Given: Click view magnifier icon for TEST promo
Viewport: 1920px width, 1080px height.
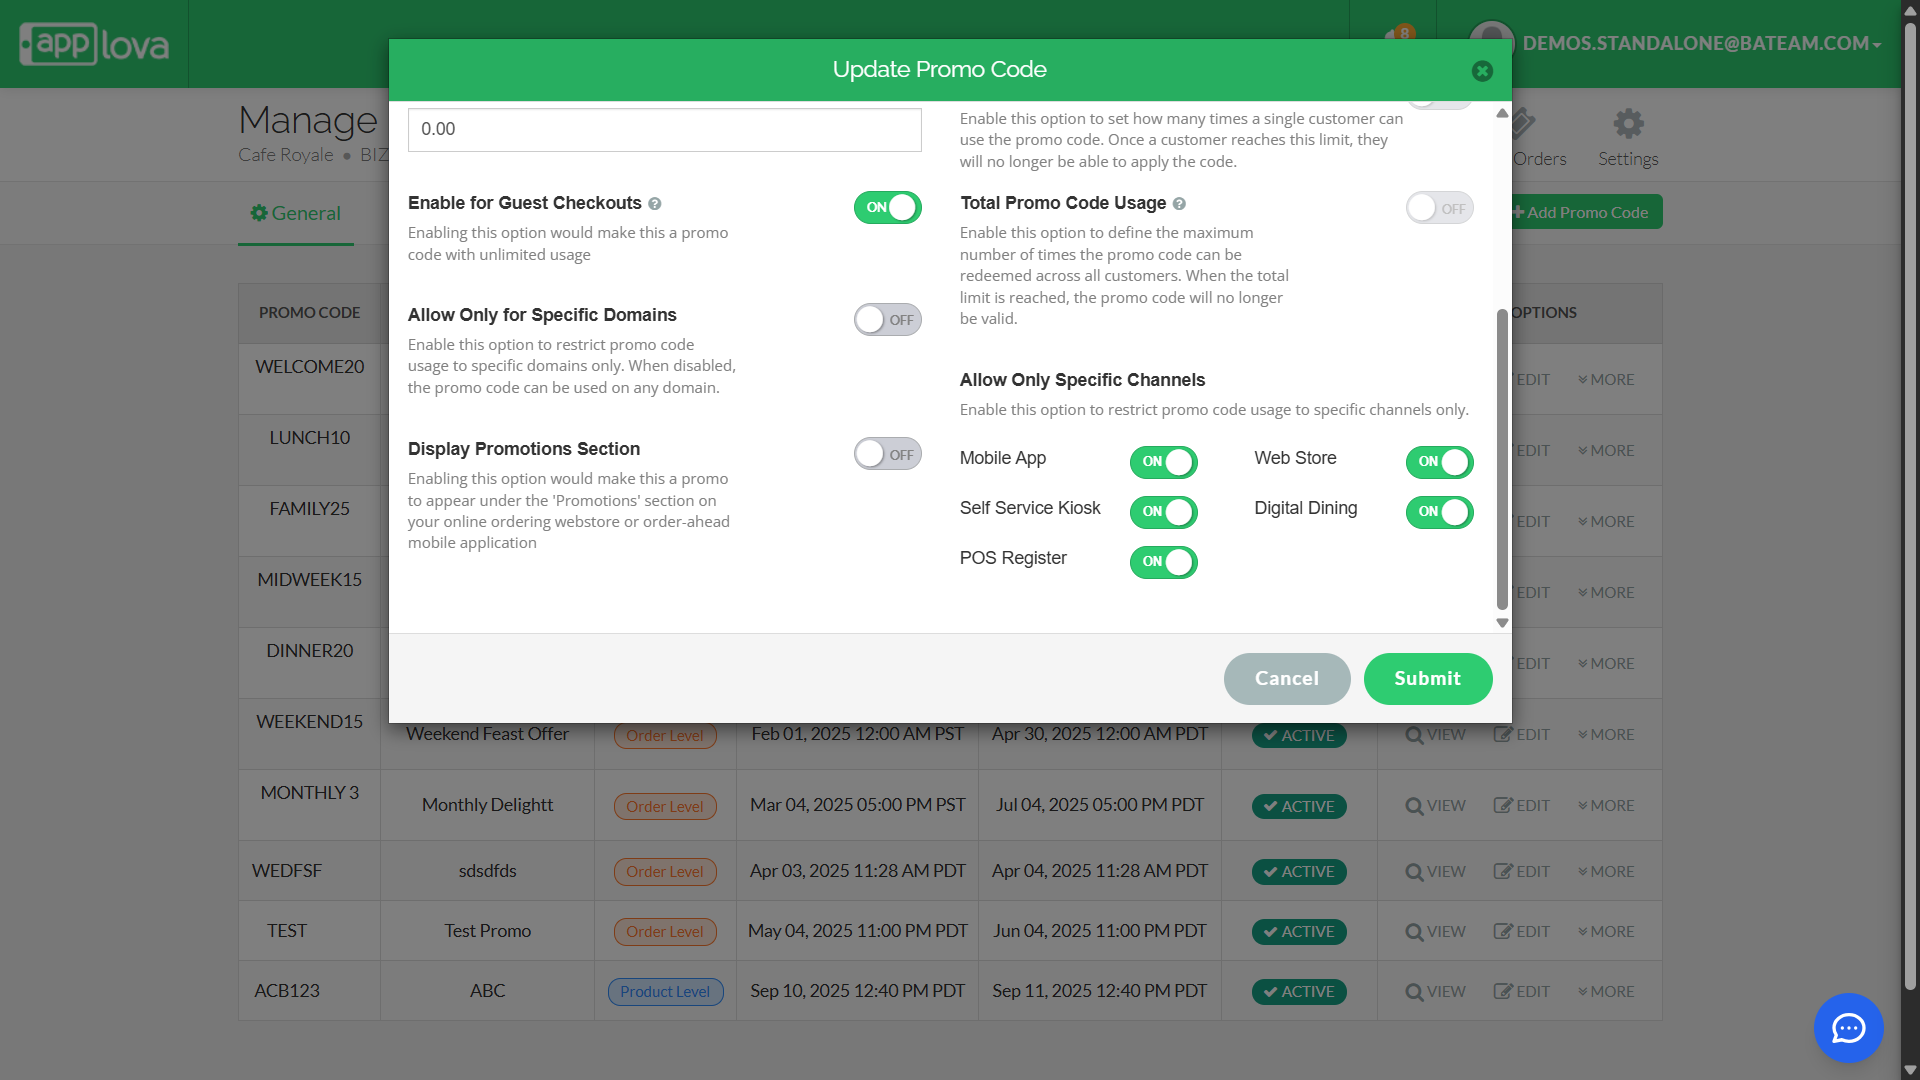Looking at the screenshot, I should click(1414, 932).
